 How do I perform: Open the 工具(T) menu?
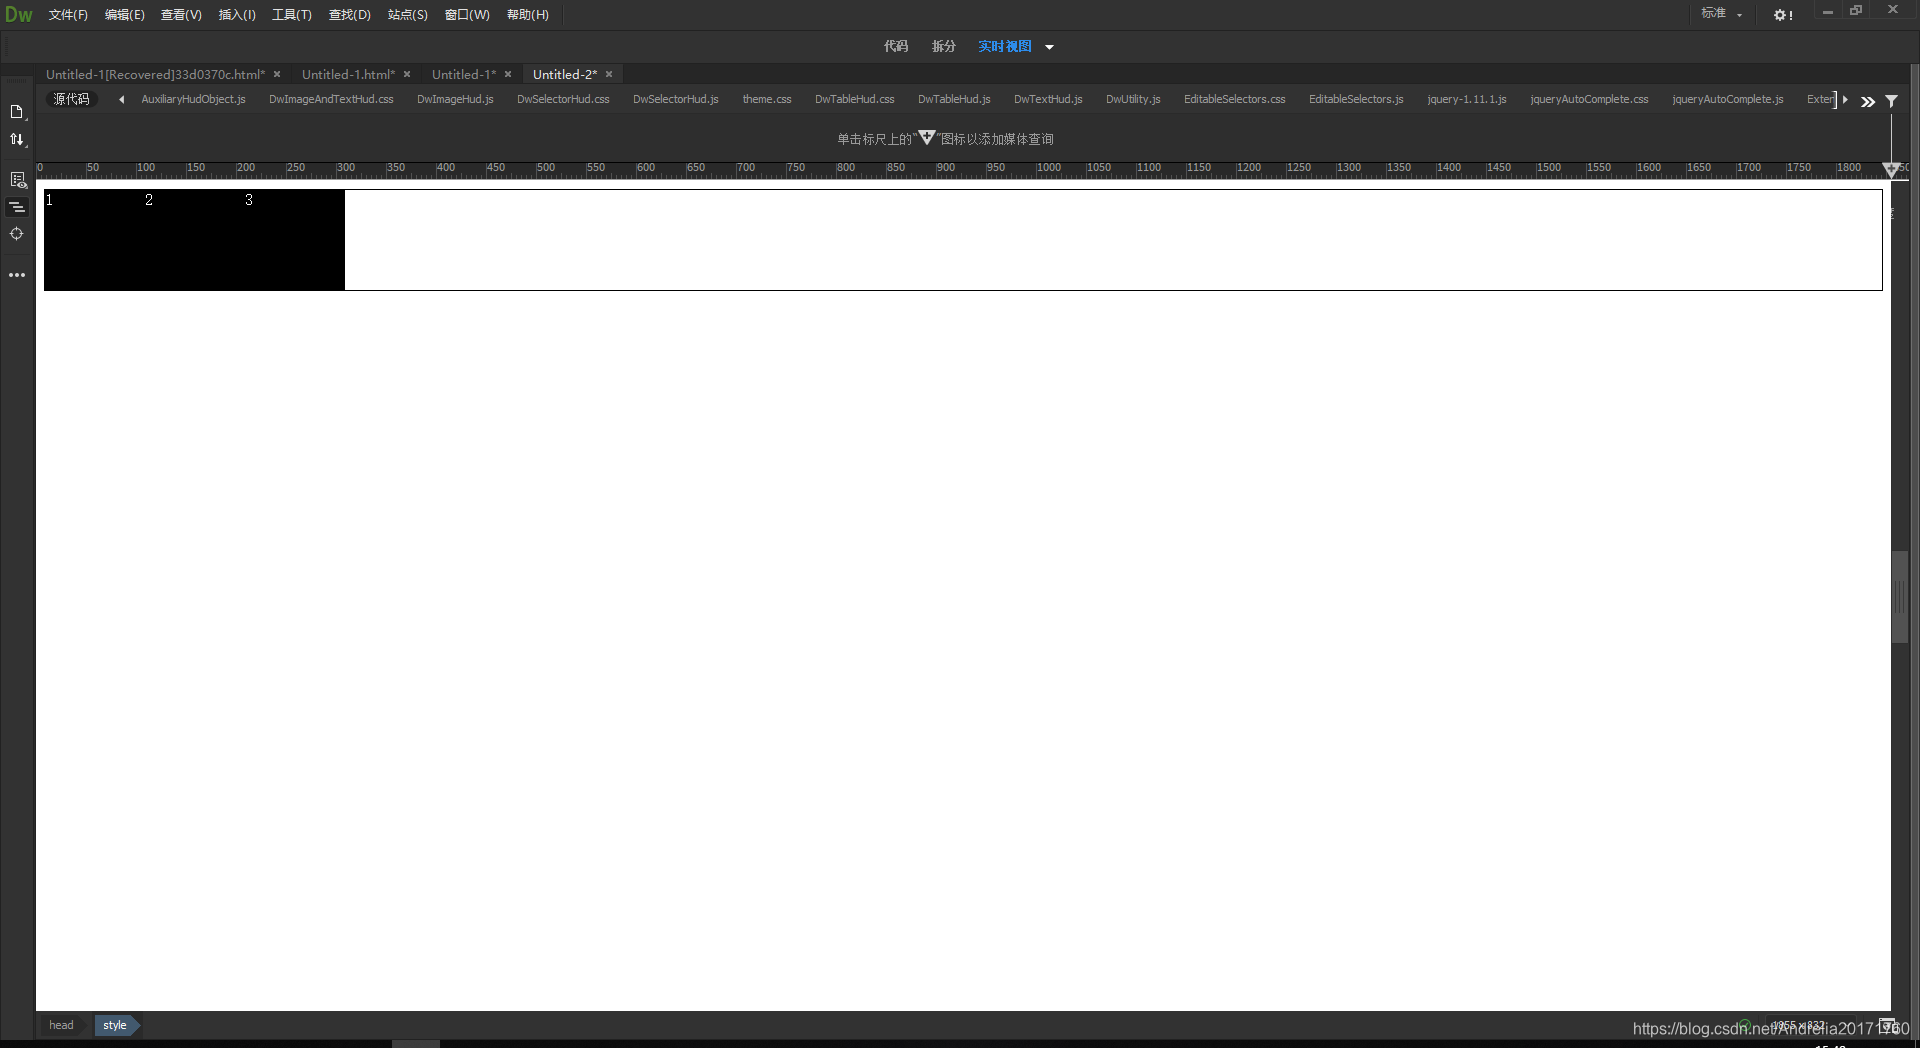pyautogui.click(x=292, y=15)
